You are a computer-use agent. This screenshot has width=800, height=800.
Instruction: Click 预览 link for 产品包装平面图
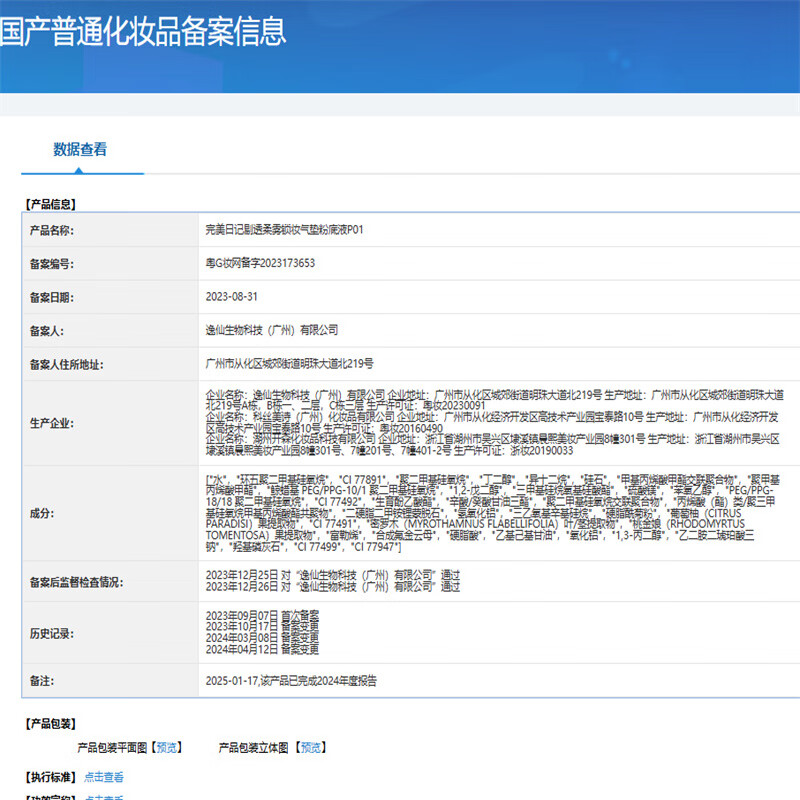[168, 747]
